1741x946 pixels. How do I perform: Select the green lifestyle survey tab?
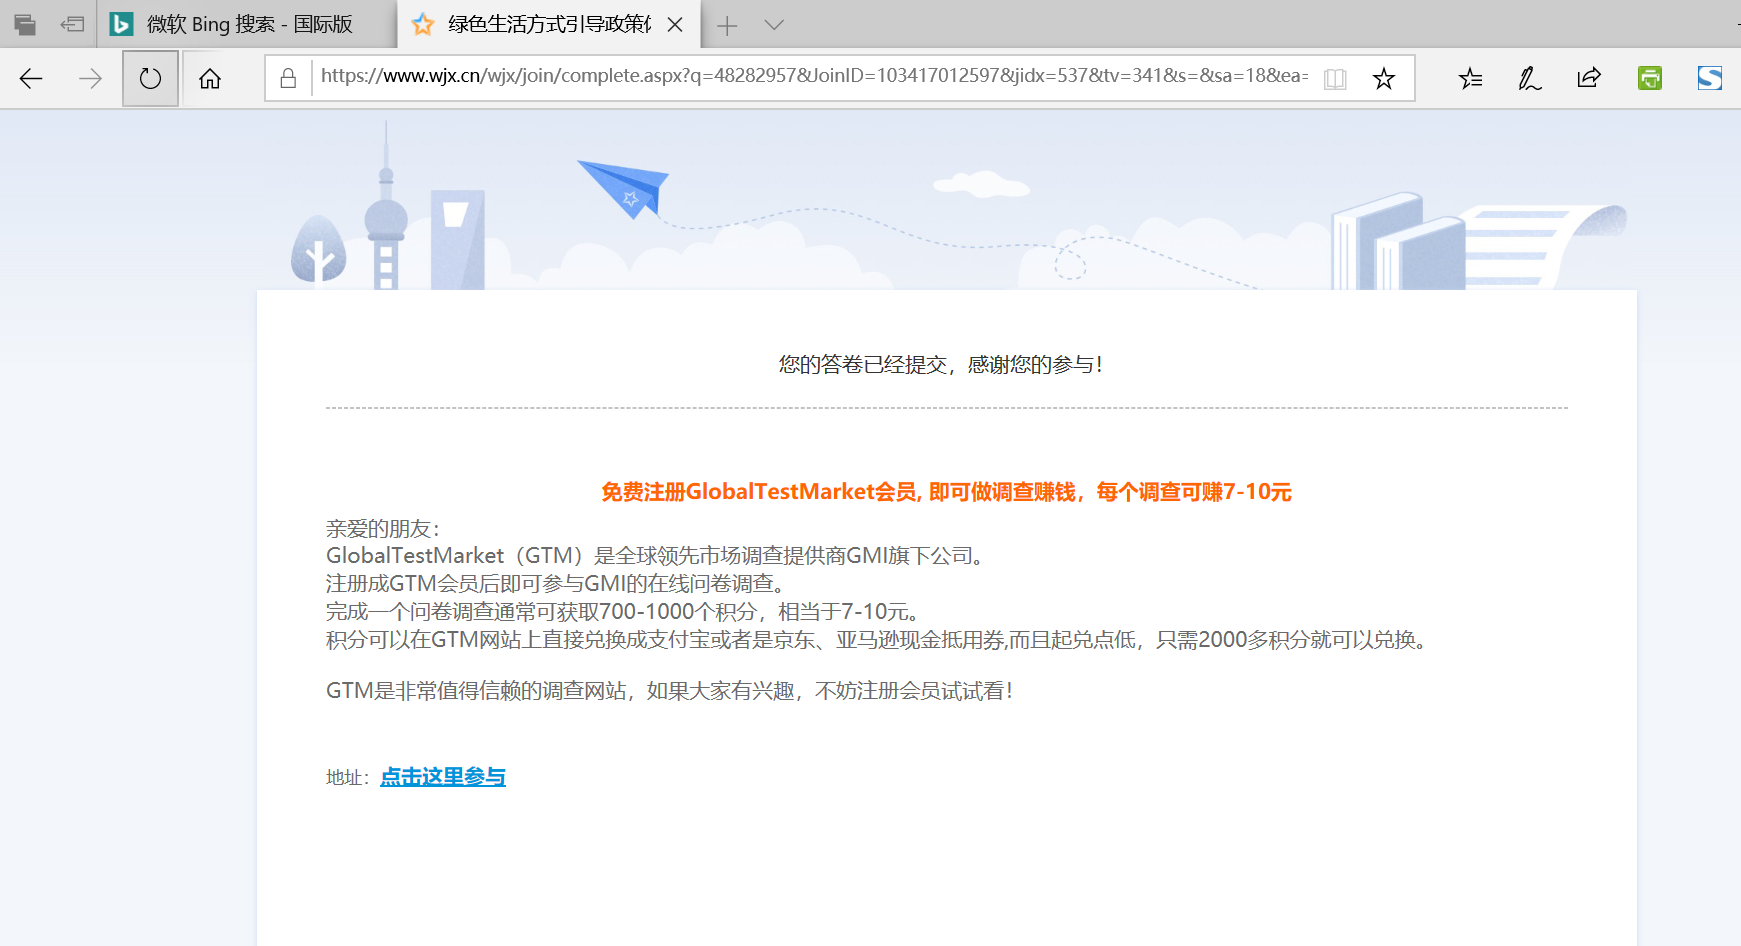pos(548,24)
